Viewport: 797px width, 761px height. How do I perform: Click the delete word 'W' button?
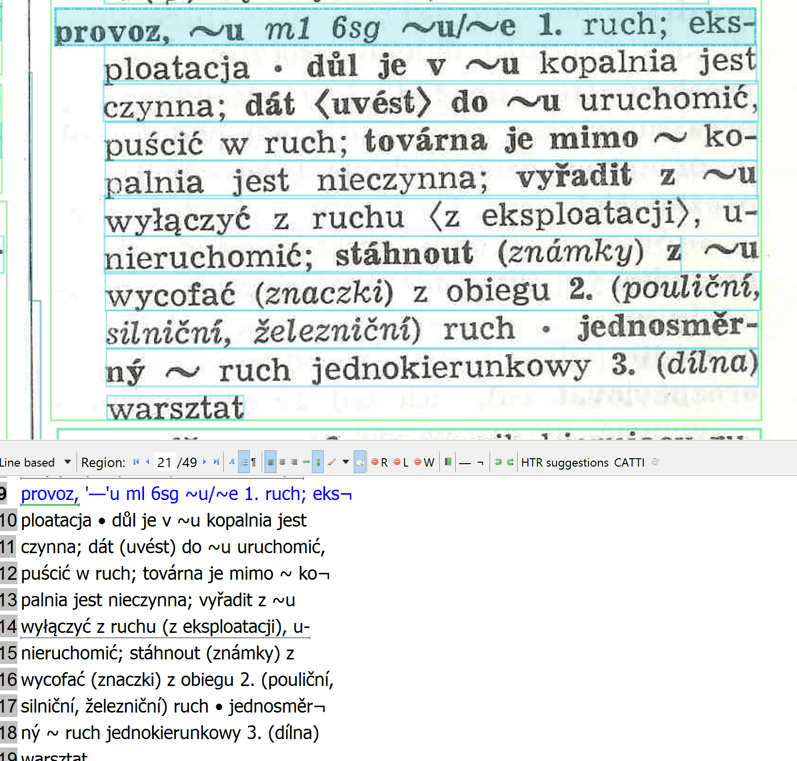point(425,462)
